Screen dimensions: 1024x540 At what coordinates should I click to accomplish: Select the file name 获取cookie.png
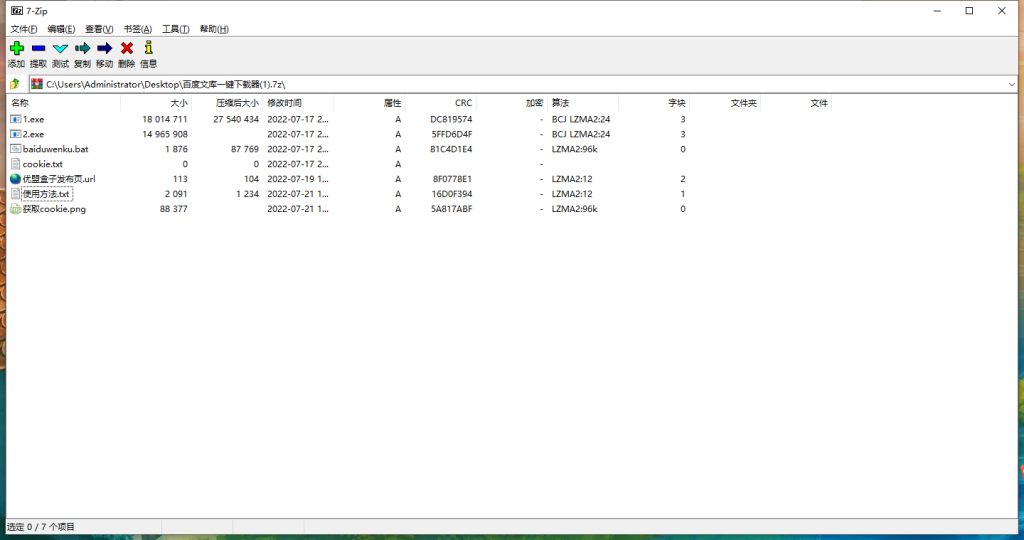click(54, 209)
